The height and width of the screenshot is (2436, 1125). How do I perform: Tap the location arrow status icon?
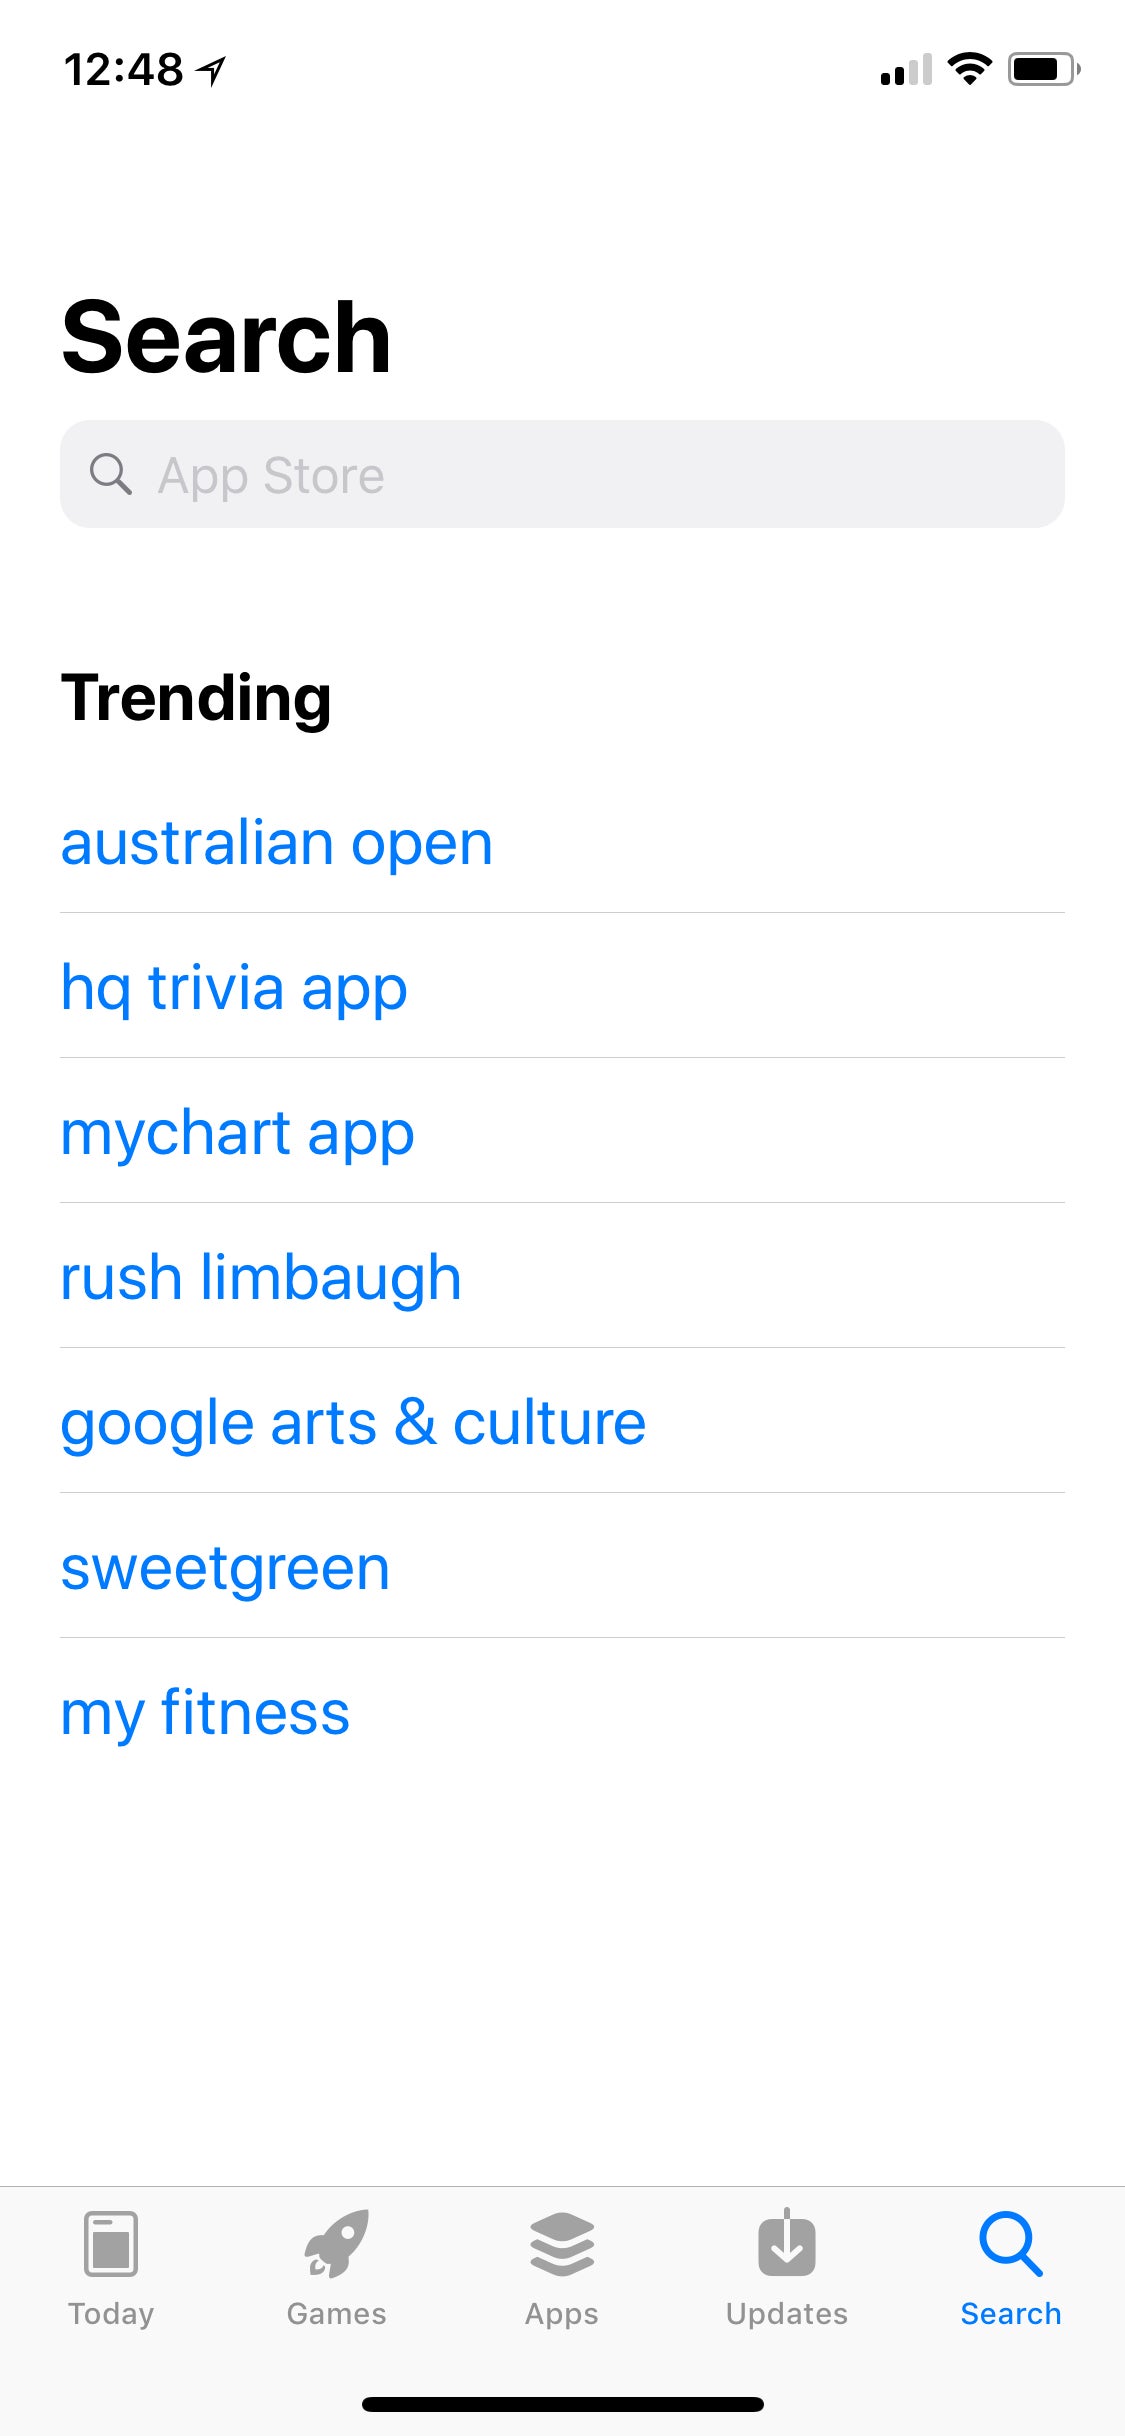(x=211, y=70)
